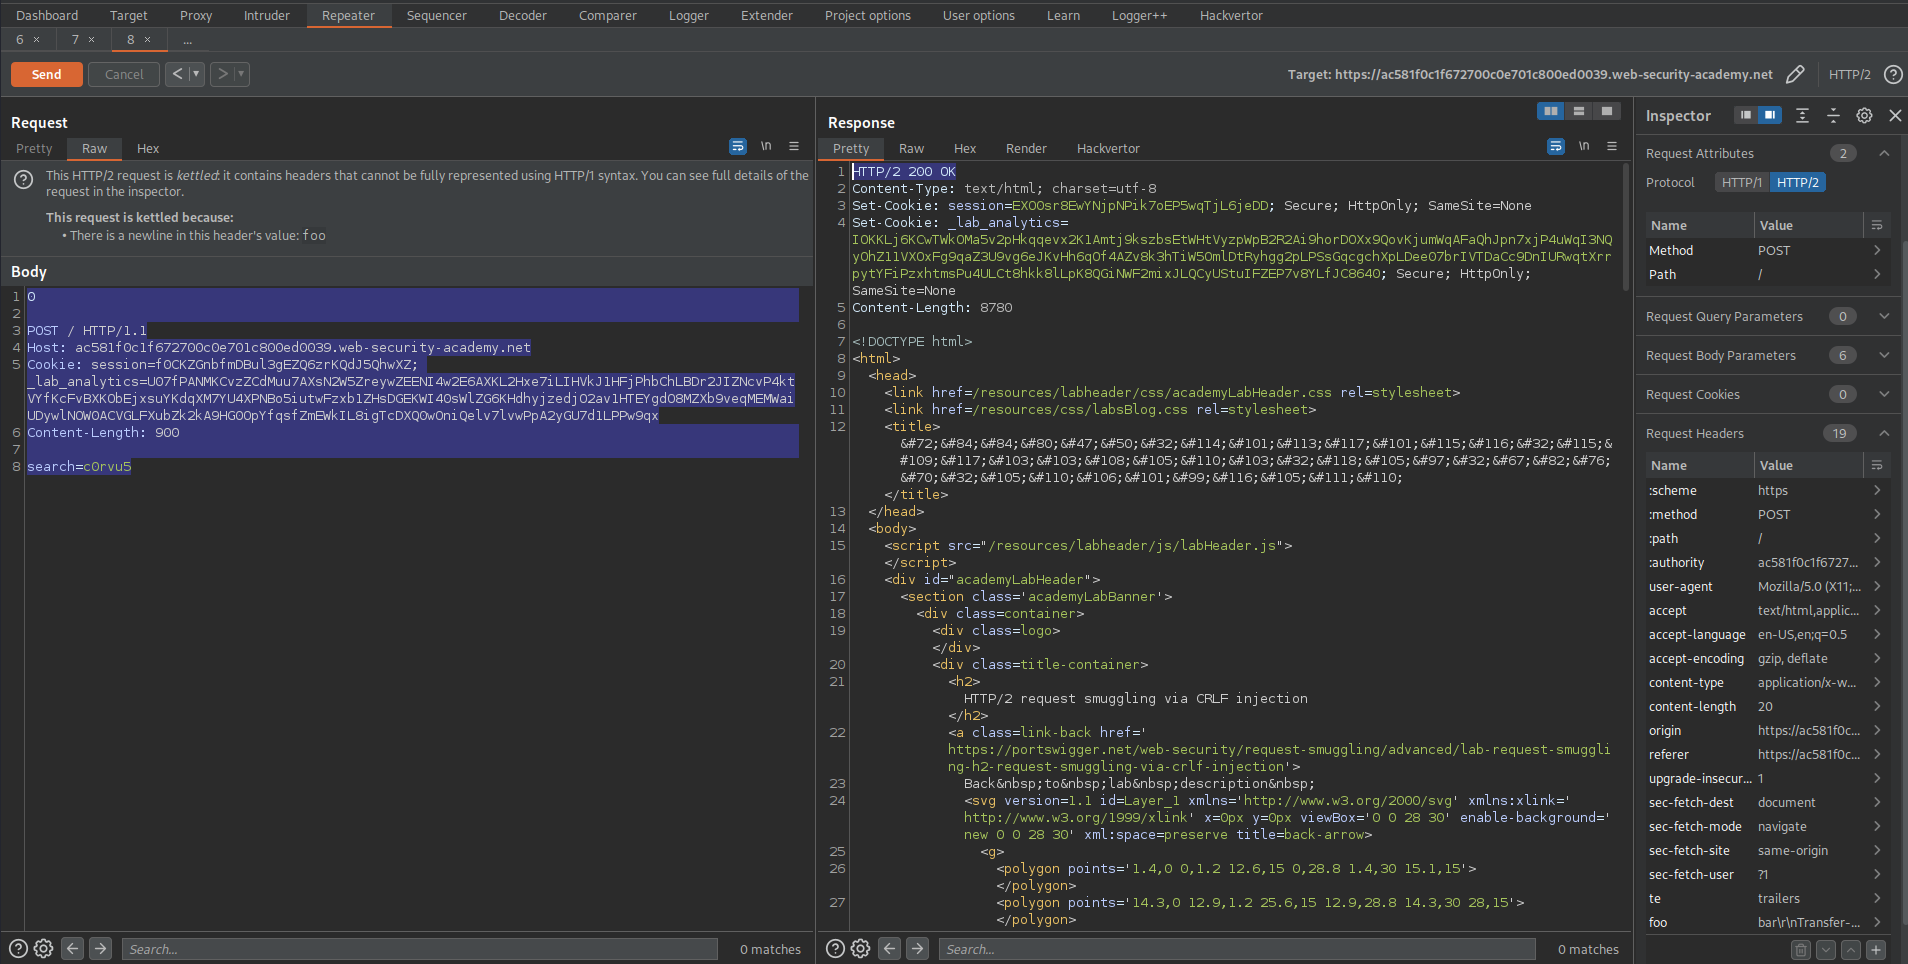Dock the Inspector panel on the left

click(x=1746, y=115)
